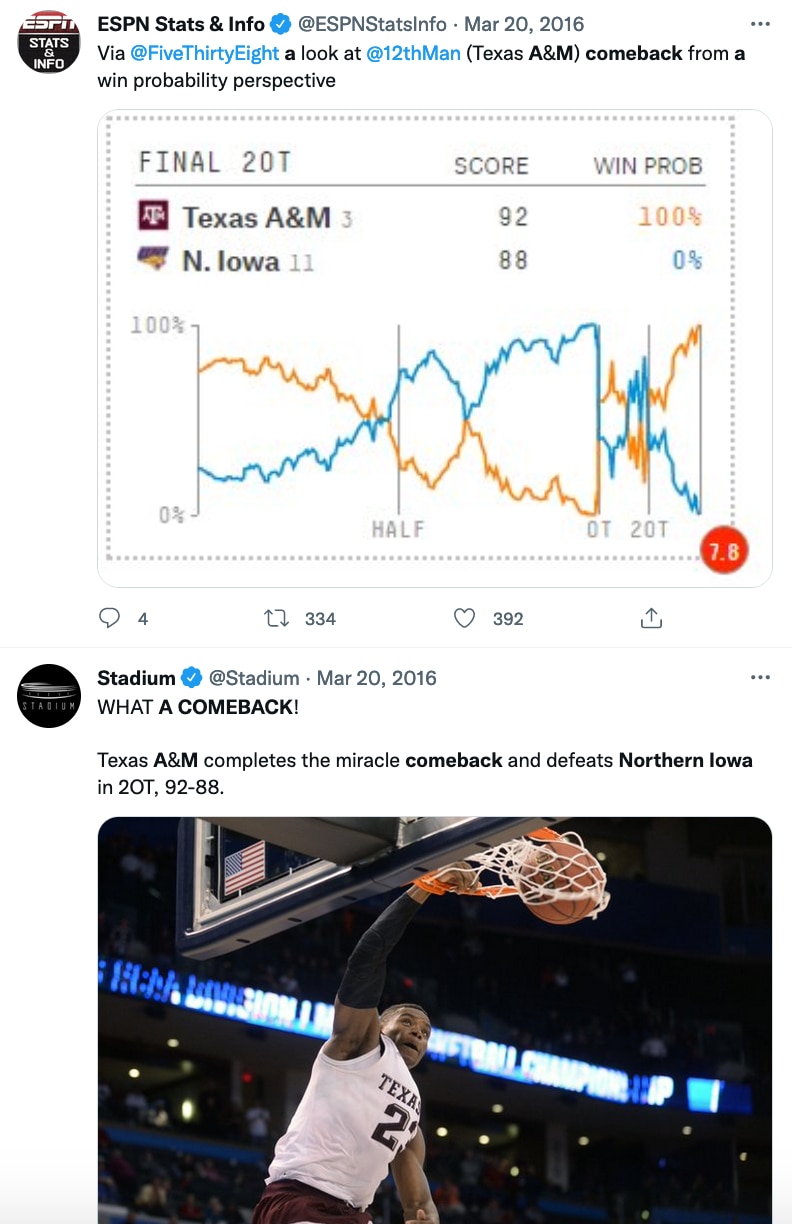Like the ESPN win probability tweet

(x=464, y=618)
